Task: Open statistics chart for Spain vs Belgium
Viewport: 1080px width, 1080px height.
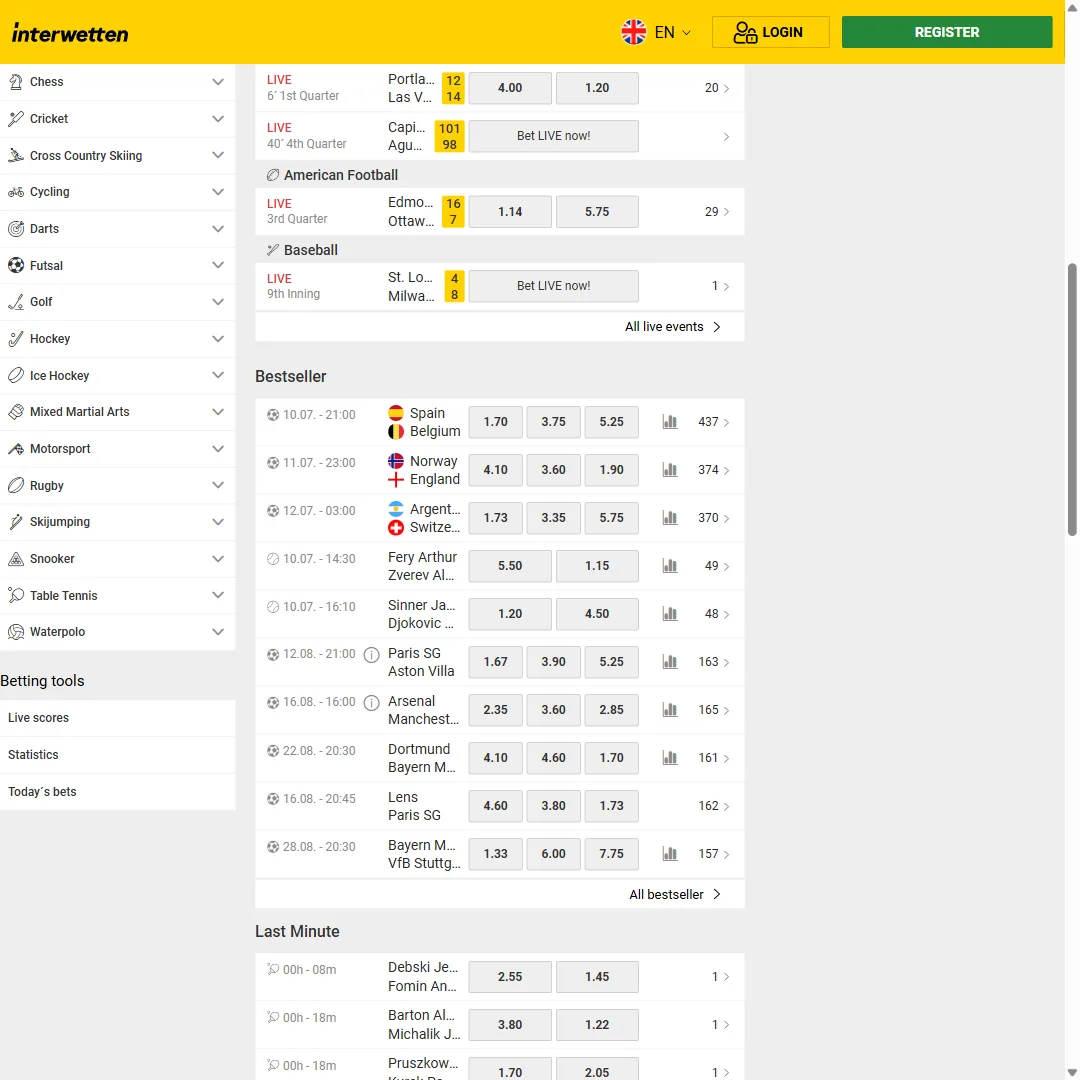Action: (x=669, y=422)
